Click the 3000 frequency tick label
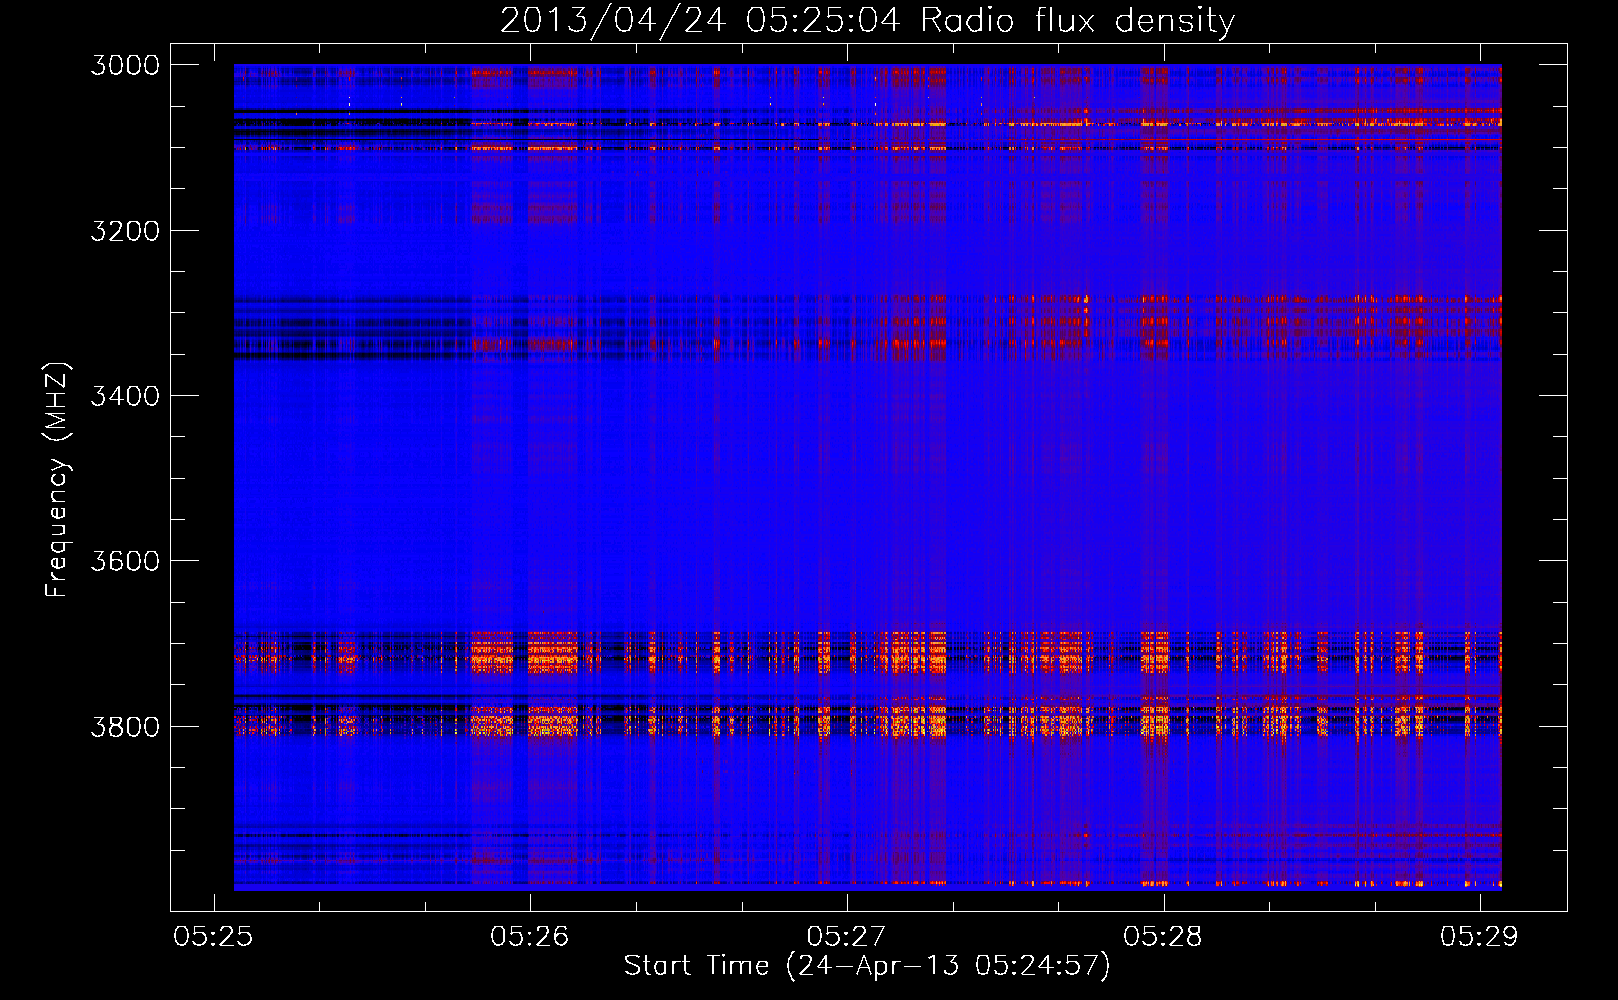Image resolution: width=1618 pixels, height=1000 pixels. pos(125,65)
